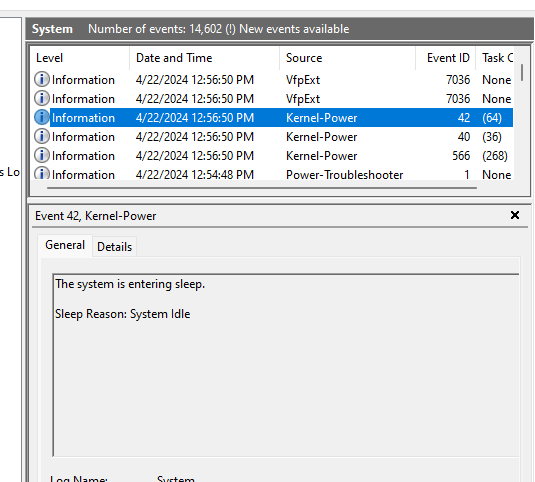Click task category (268) cell
535x482 pixels.
495,156
